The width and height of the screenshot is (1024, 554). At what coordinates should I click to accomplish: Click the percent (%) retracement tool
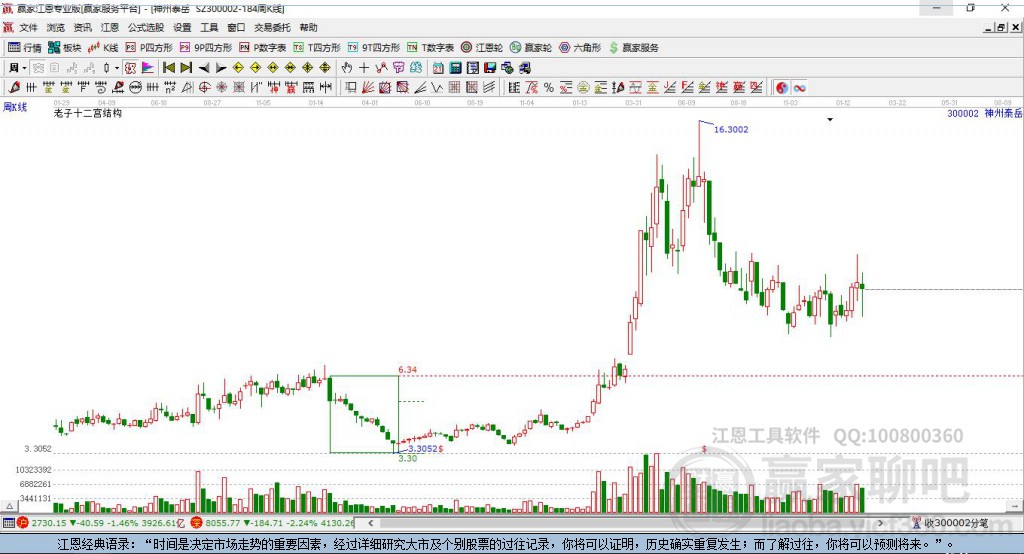(549, 88)
